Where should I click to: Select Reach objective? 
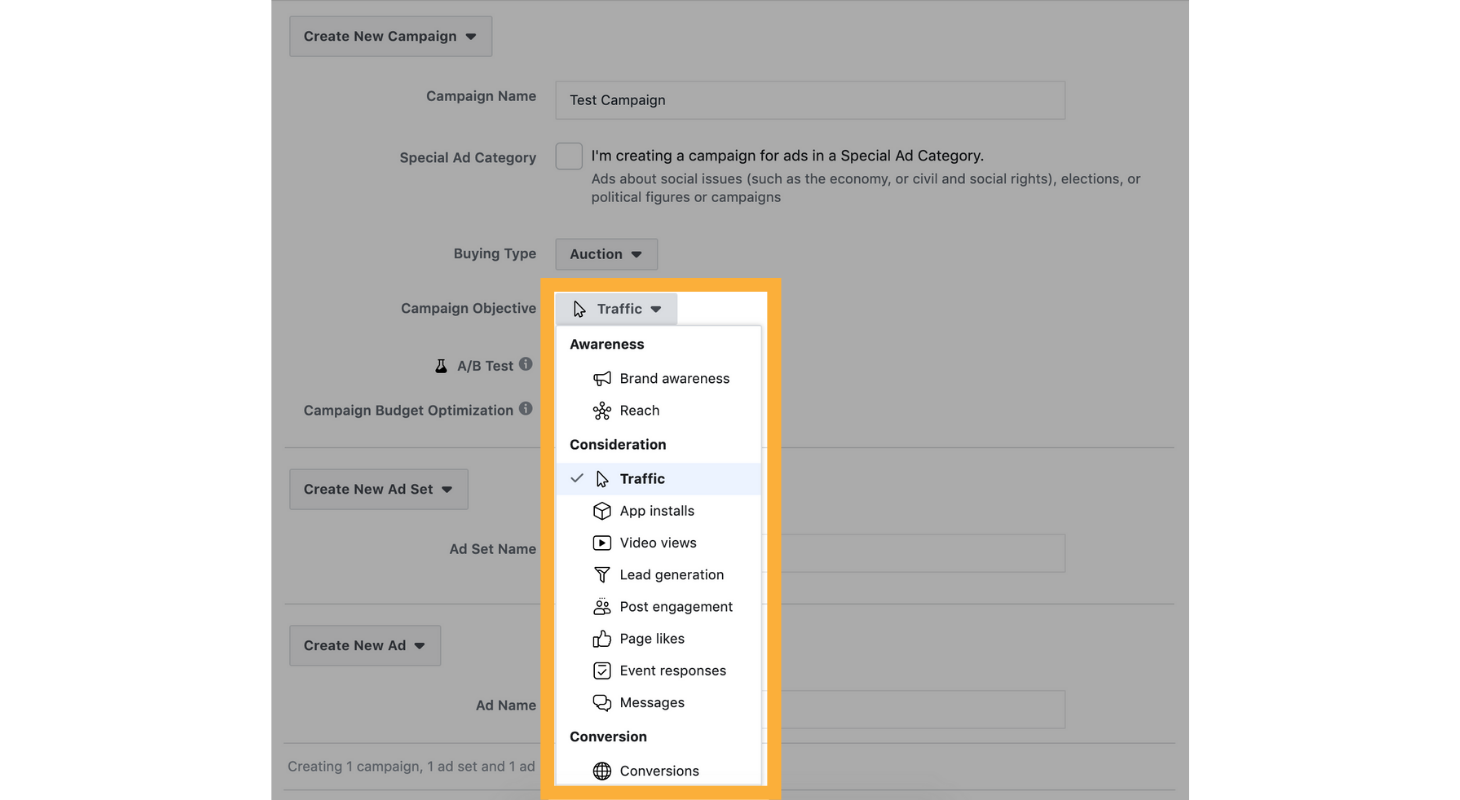pos(659,410)
